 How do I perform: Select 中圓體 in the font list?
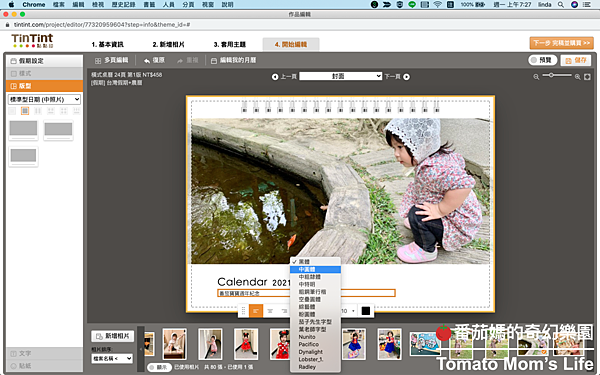(x=315, y=269)
